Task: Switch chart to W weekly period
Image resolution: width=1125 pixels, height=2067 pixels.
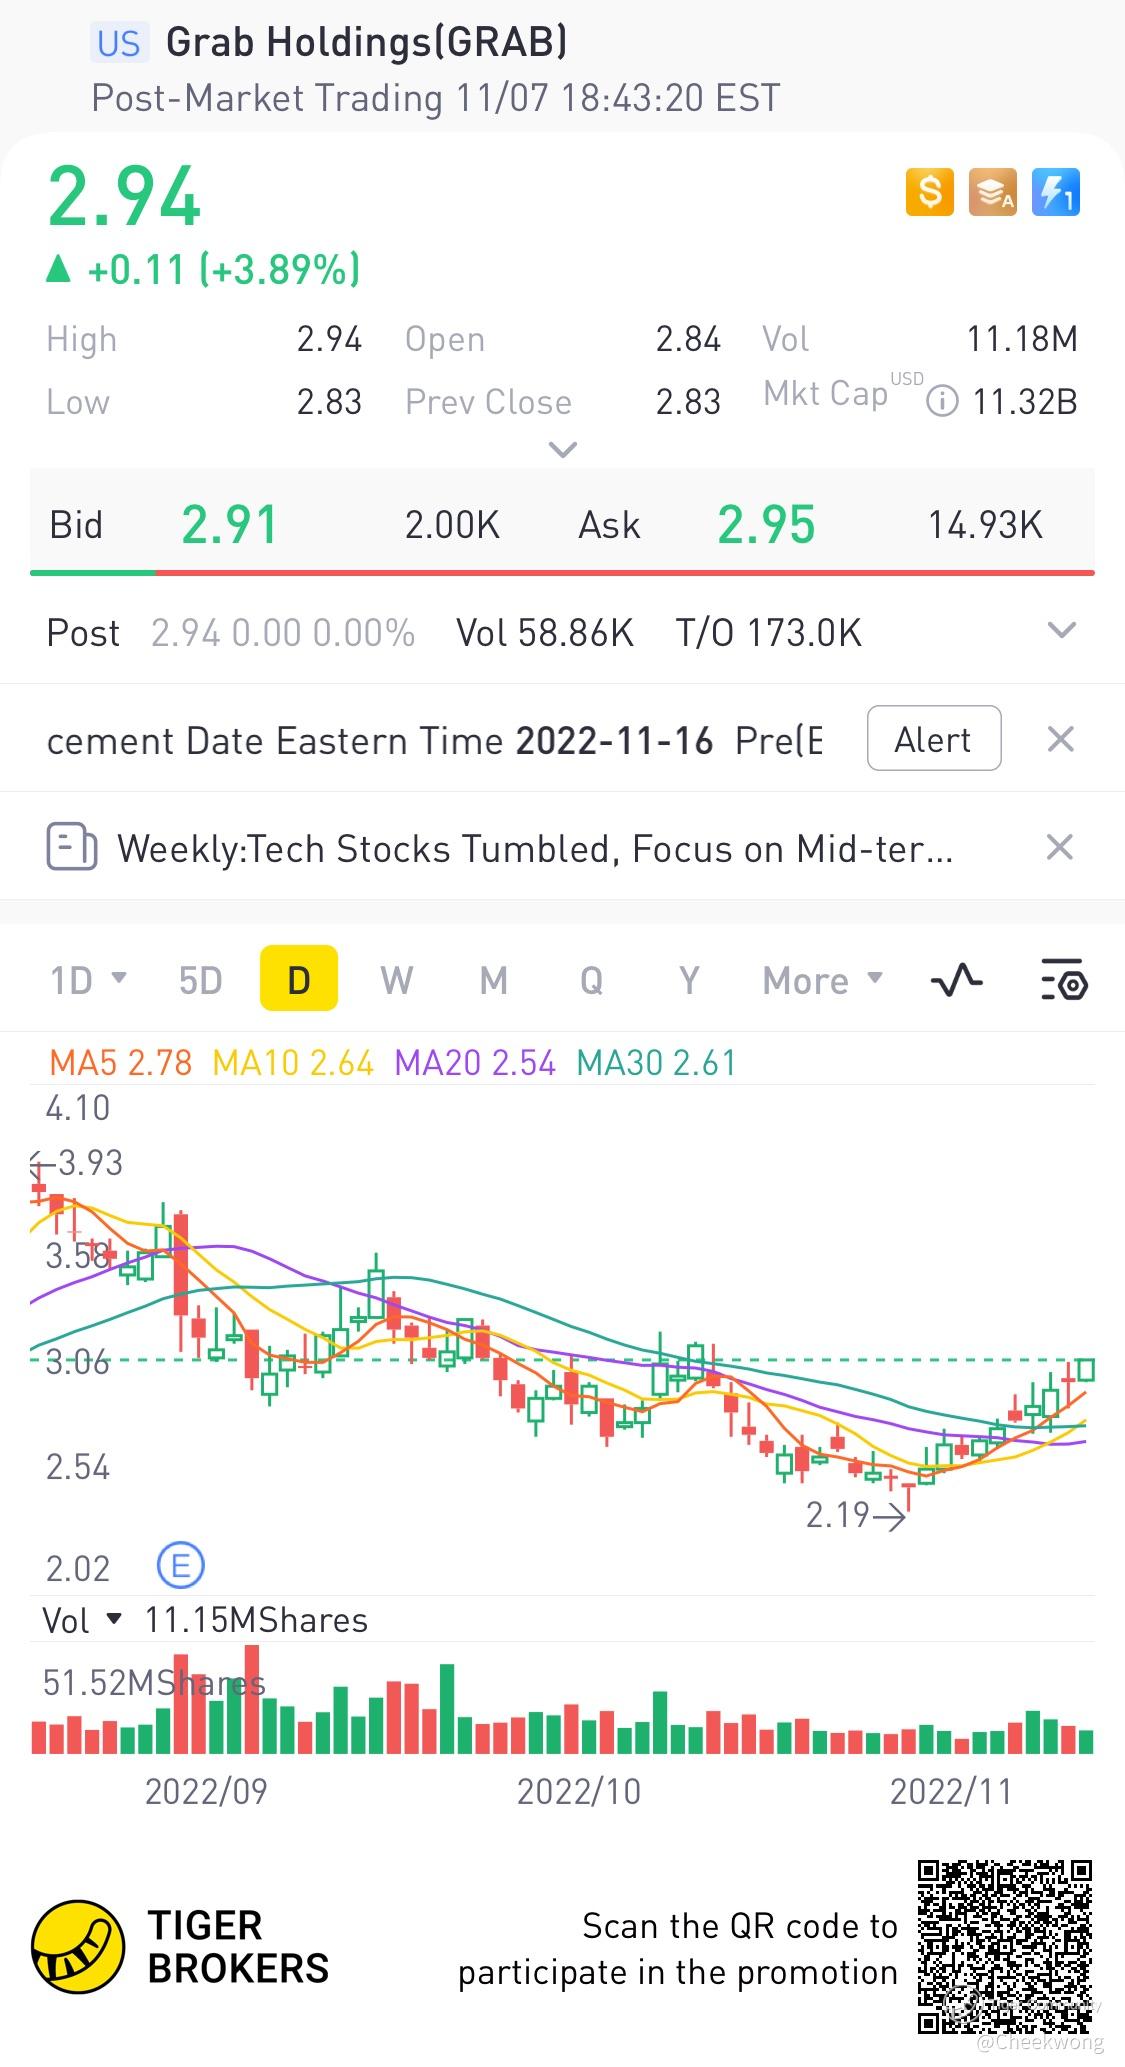Action: (396, 980)
